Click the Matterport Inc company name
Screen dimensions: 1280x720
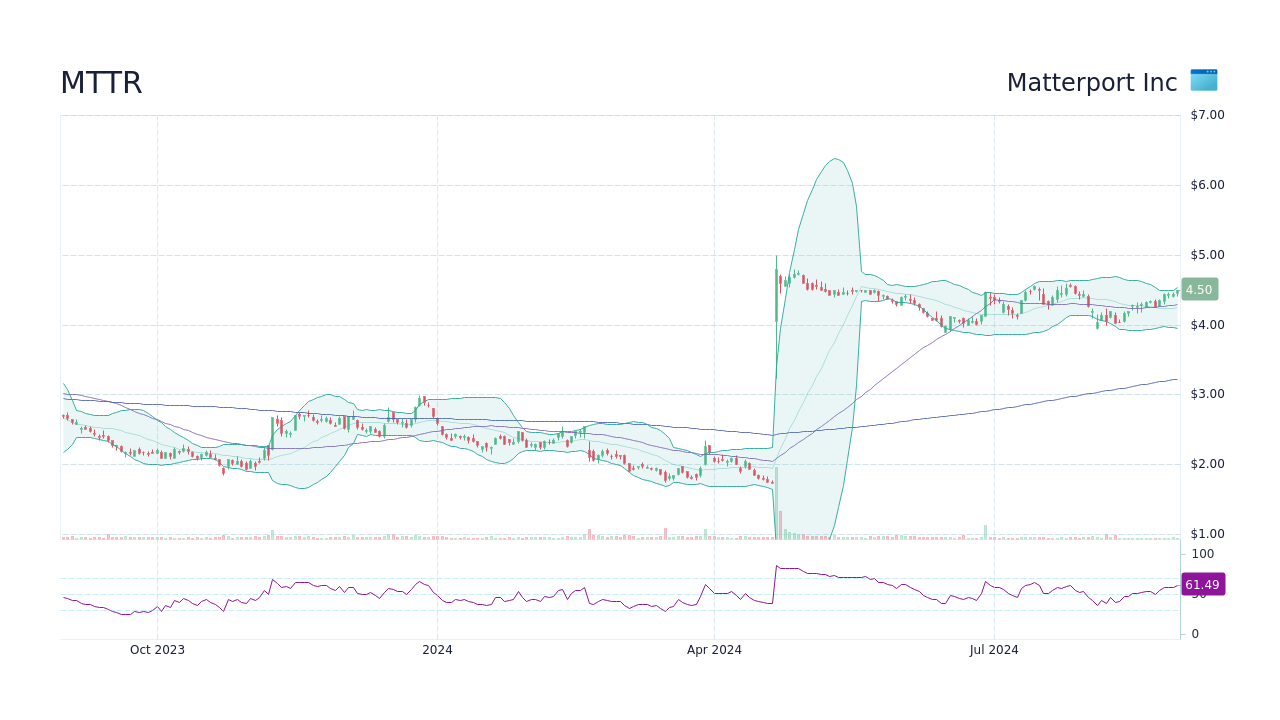click(x=1092, y=83)
